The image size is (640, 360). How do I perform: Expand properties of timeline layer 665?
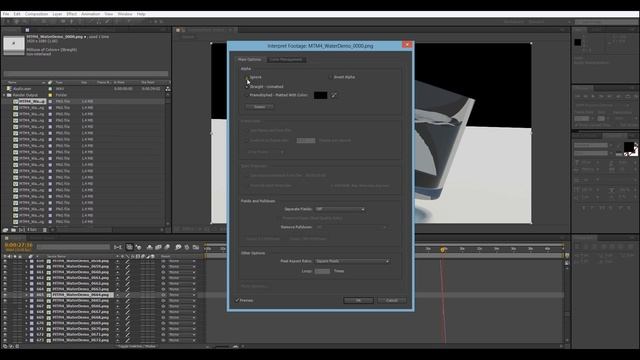27,295
